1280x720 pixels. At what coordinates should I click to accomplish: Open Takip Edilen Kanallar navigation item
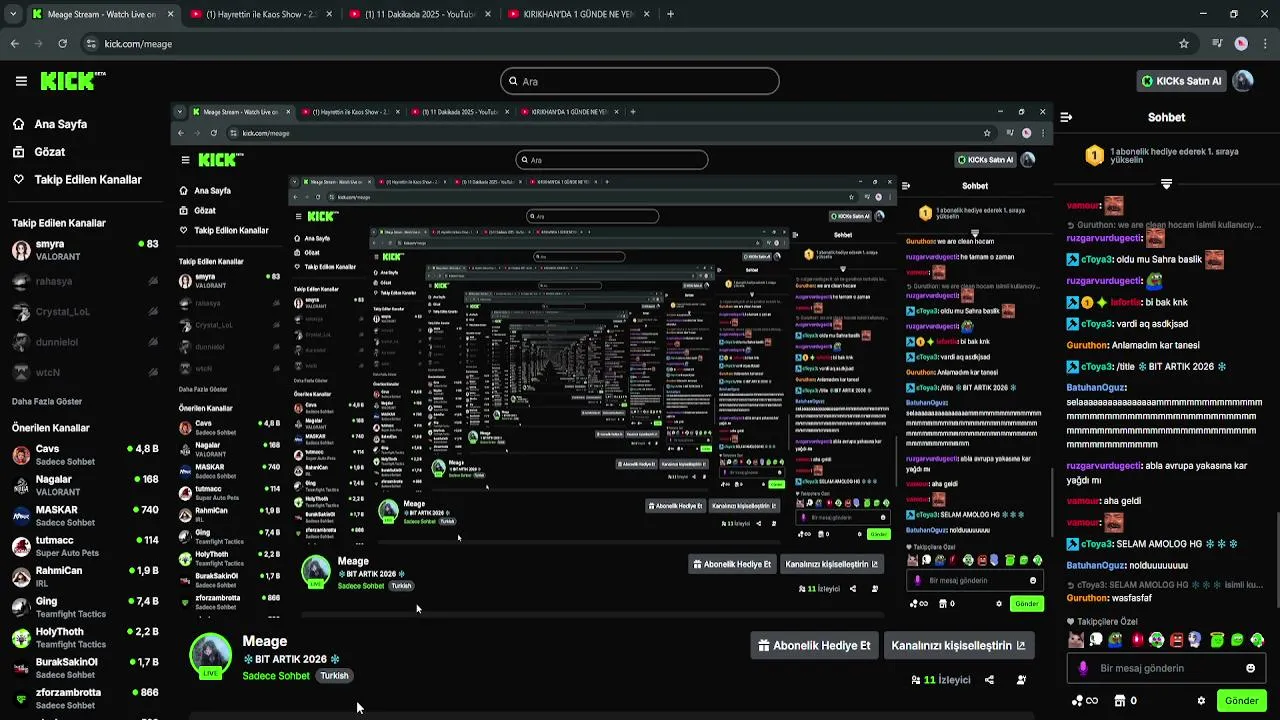pyautogui.click(x=77, y=180)
